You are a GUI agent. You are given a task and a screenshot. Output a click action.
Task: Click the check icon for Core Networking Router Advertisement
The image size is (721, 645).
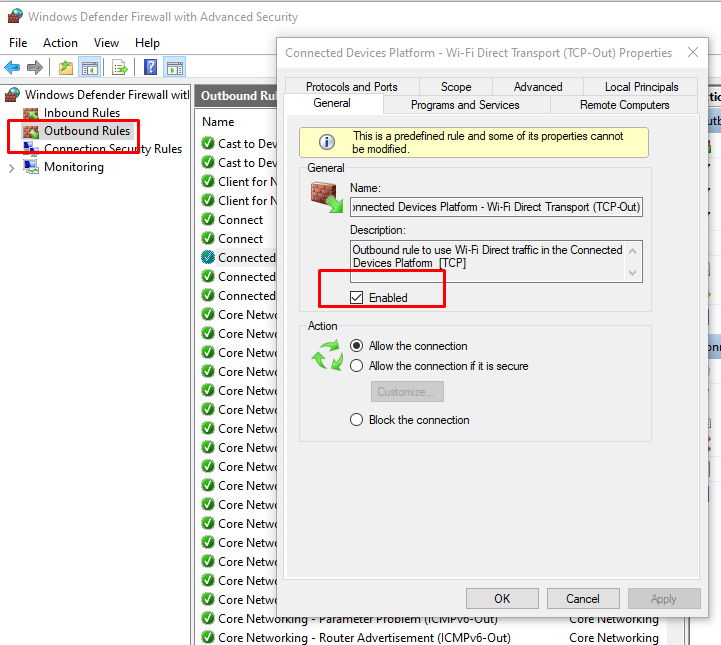click(x=208, y=637)
